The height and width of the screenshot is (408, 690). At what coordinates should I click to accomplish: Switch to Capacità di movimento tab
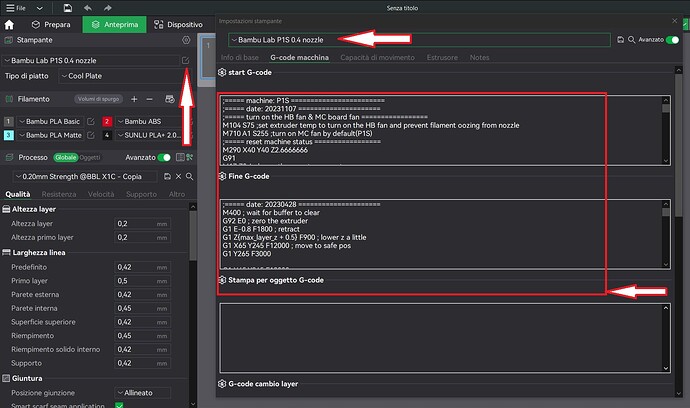pyautogui.click(x=377, y=58)
